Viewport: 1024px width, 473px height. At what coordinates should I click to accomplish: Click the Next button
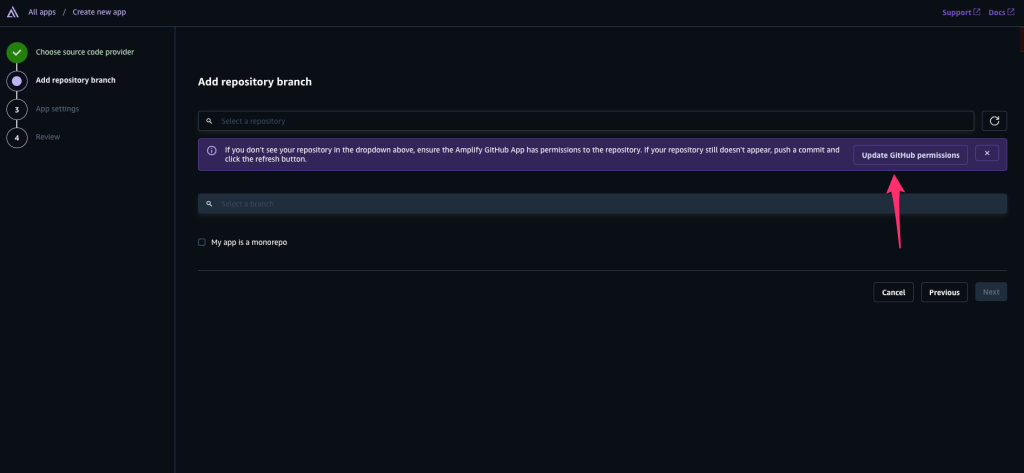(x=991, y=292)
